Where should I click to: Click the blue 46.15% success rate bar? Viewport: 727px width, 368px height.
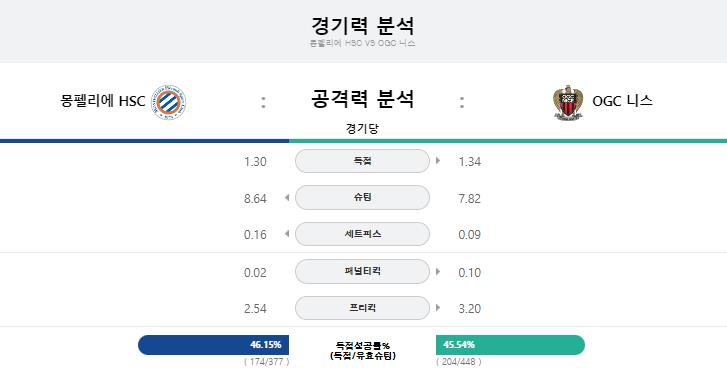(213, 345)
